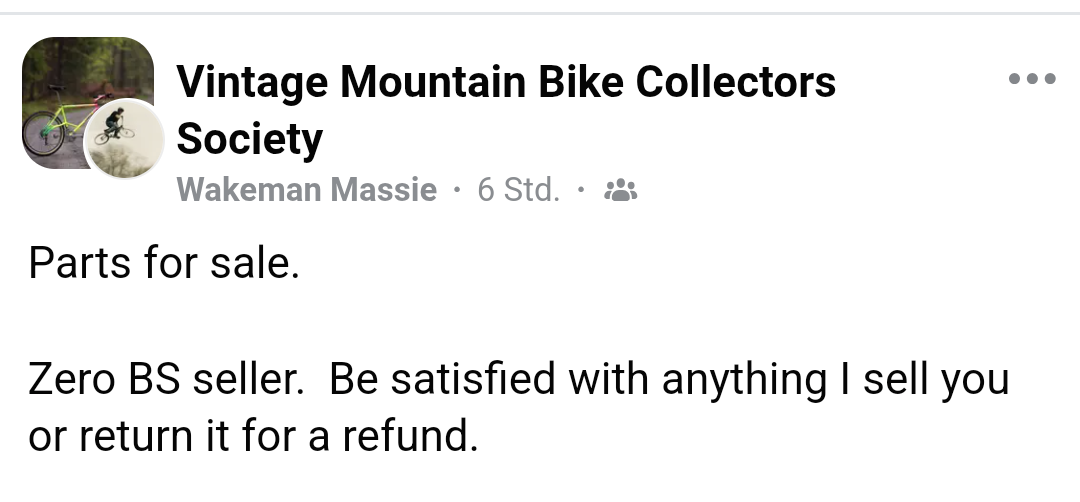Click the word Society in group title
The height and width of the screenshot is (502, 1080).
click(x=250, y=139)
